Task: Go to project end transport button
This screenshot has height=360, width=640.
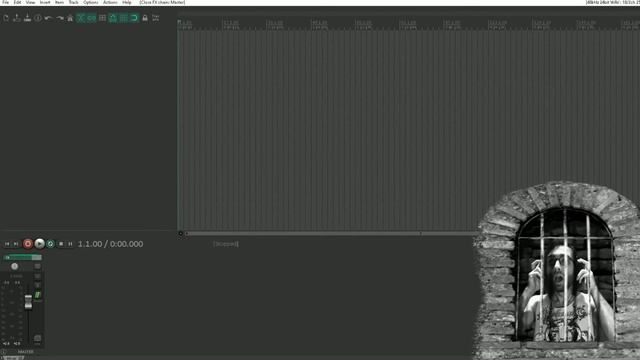Action: pyautogui.click(x=16, y=244)
